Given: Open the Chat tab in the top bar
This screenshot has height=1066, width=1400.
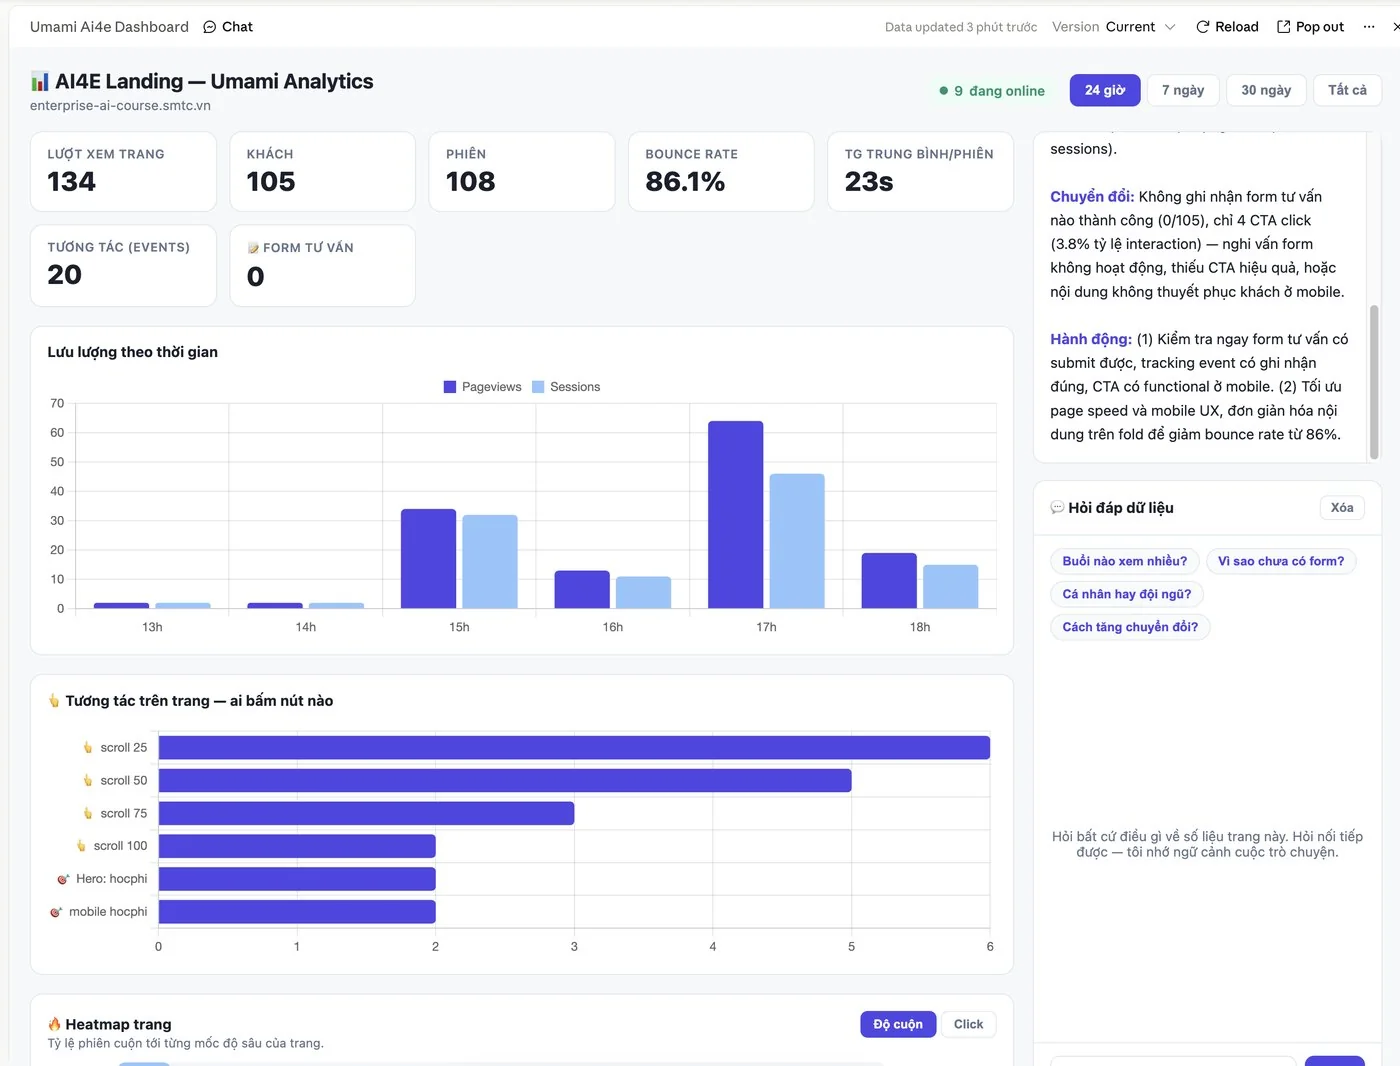Looking at the screenshot, I should pyautogui.click(x=228, y=27).
